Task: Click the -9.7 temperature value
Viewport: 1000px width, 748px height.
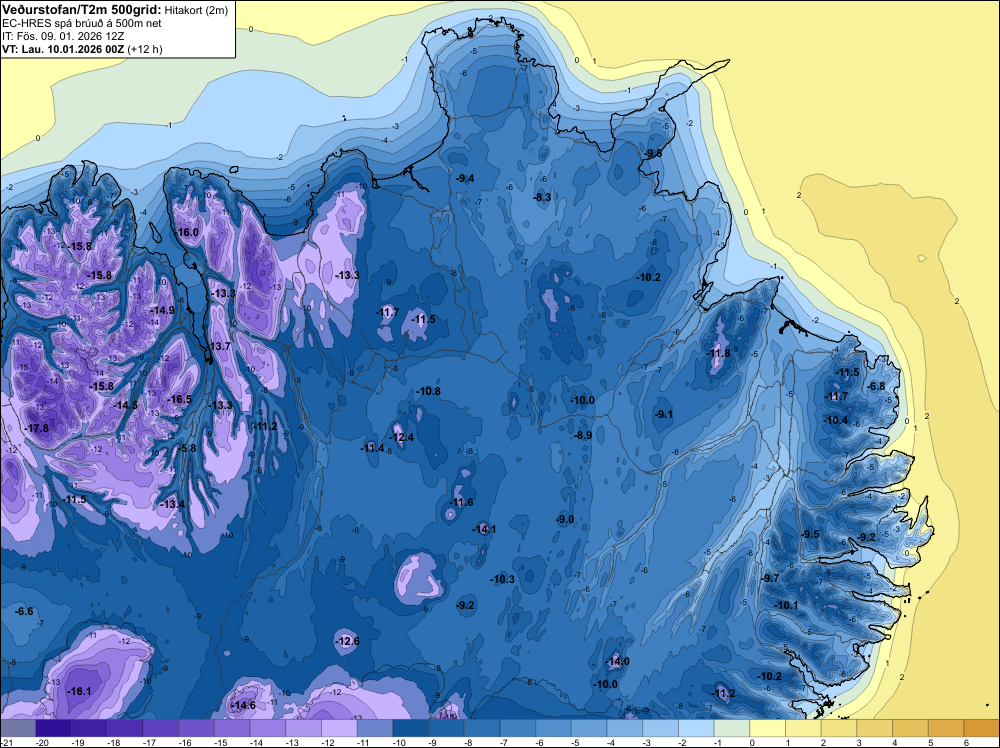Action: pos(770,578)
